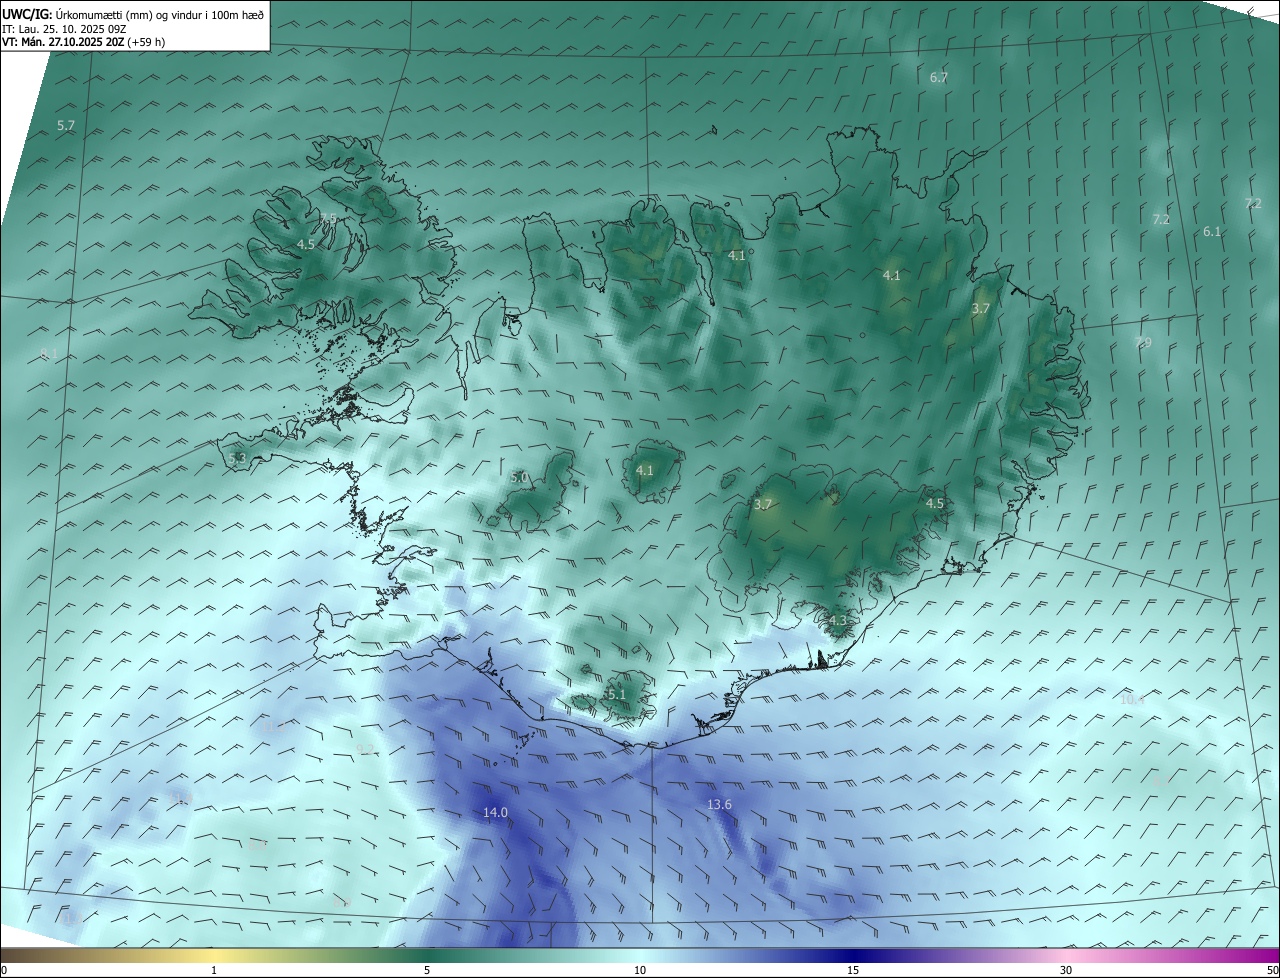The height and width of the screenshot is (978, 1280).
Task: Click the 6.7 value on the map
Action: coord(938,77)
